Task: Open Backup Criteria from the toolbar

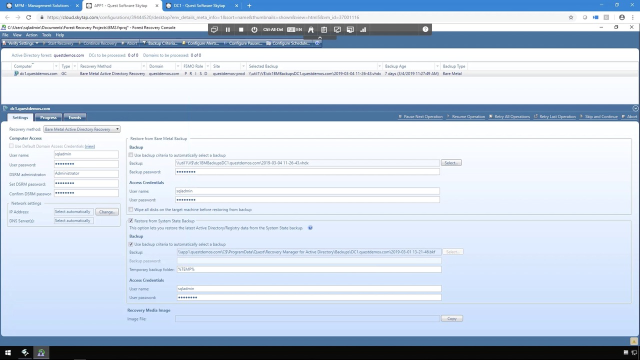Action: pyautogui.click(x=160, y=43)
